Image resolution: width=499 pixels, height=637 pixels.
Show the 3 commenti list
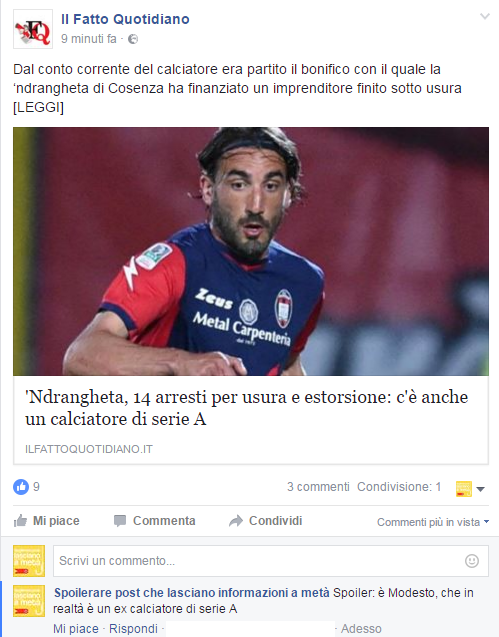pyautogui.click(x=318, y=487)
